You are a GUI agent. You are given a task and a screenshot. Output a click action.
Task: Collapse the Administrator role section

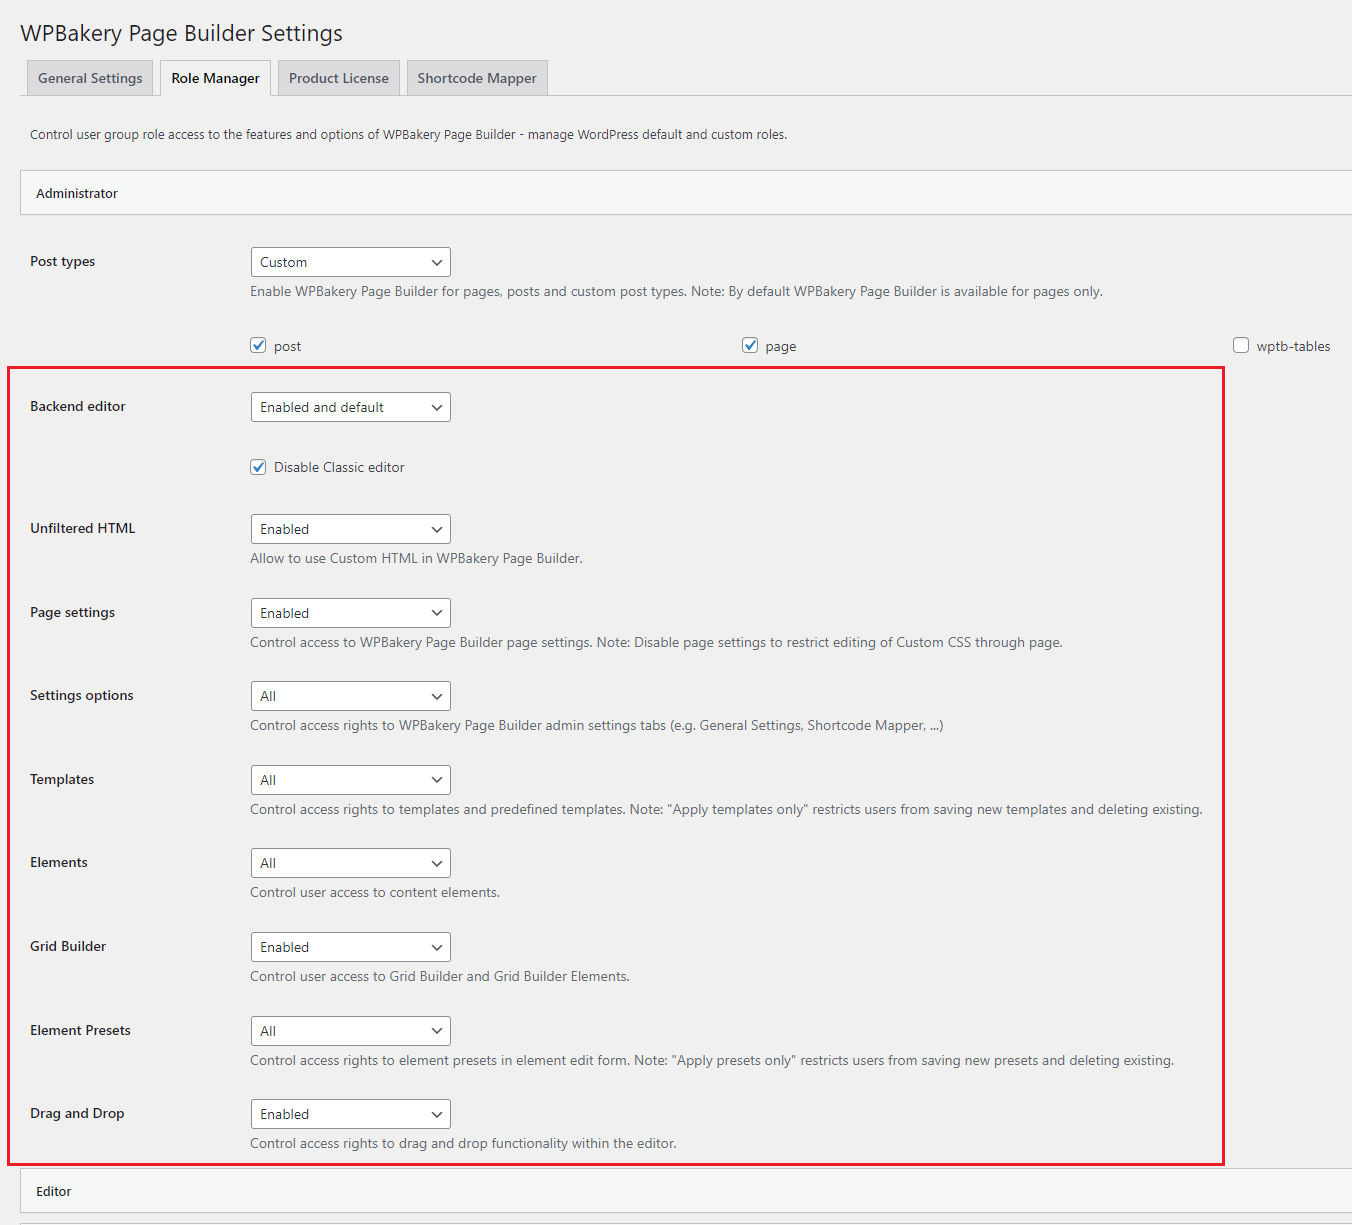686,193
